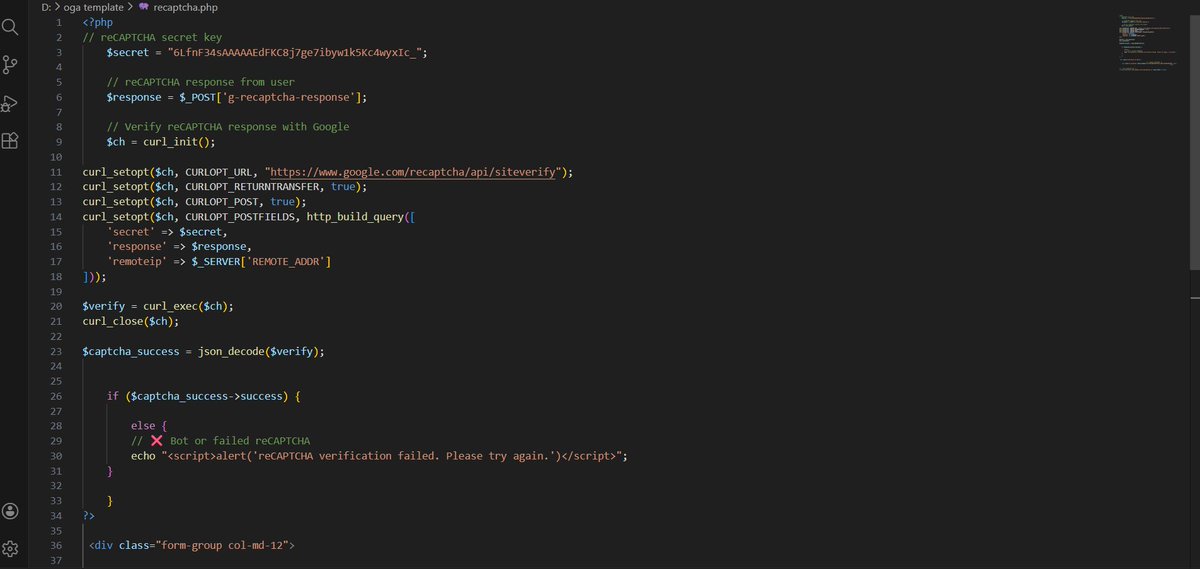
Task: Click the 'json_decode' function call
Action: [x=232, y=352]
